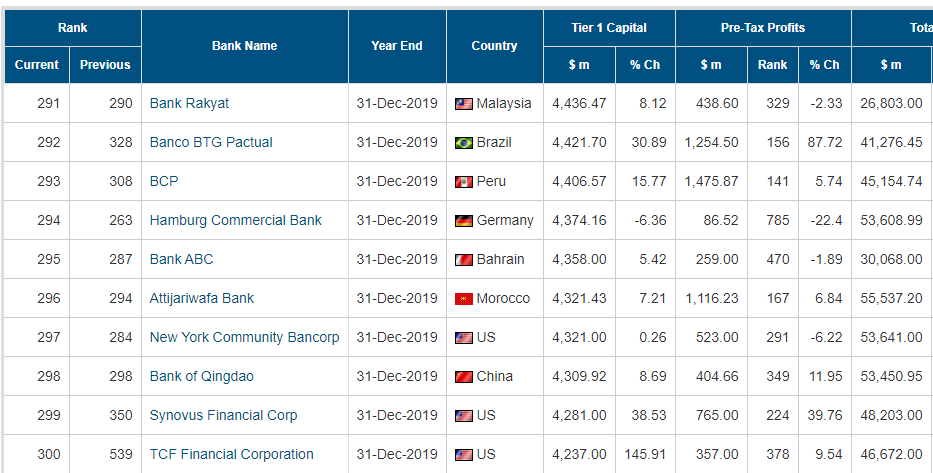Open the BCP bank link

click(x=164, y=181)
